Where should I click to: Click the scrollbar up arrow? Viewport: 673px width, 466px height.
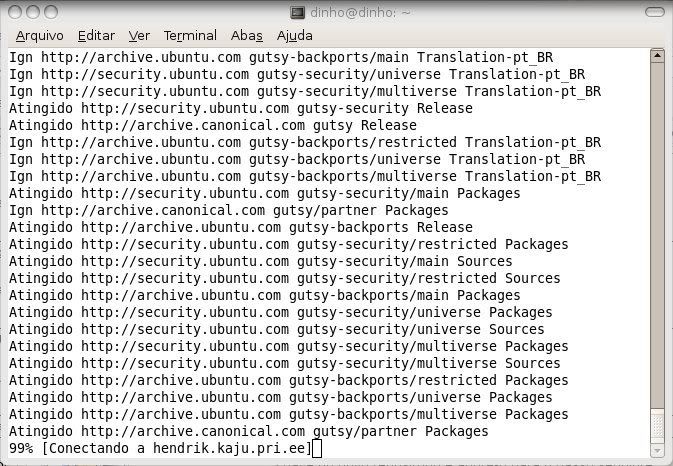(x=657, y=56)
